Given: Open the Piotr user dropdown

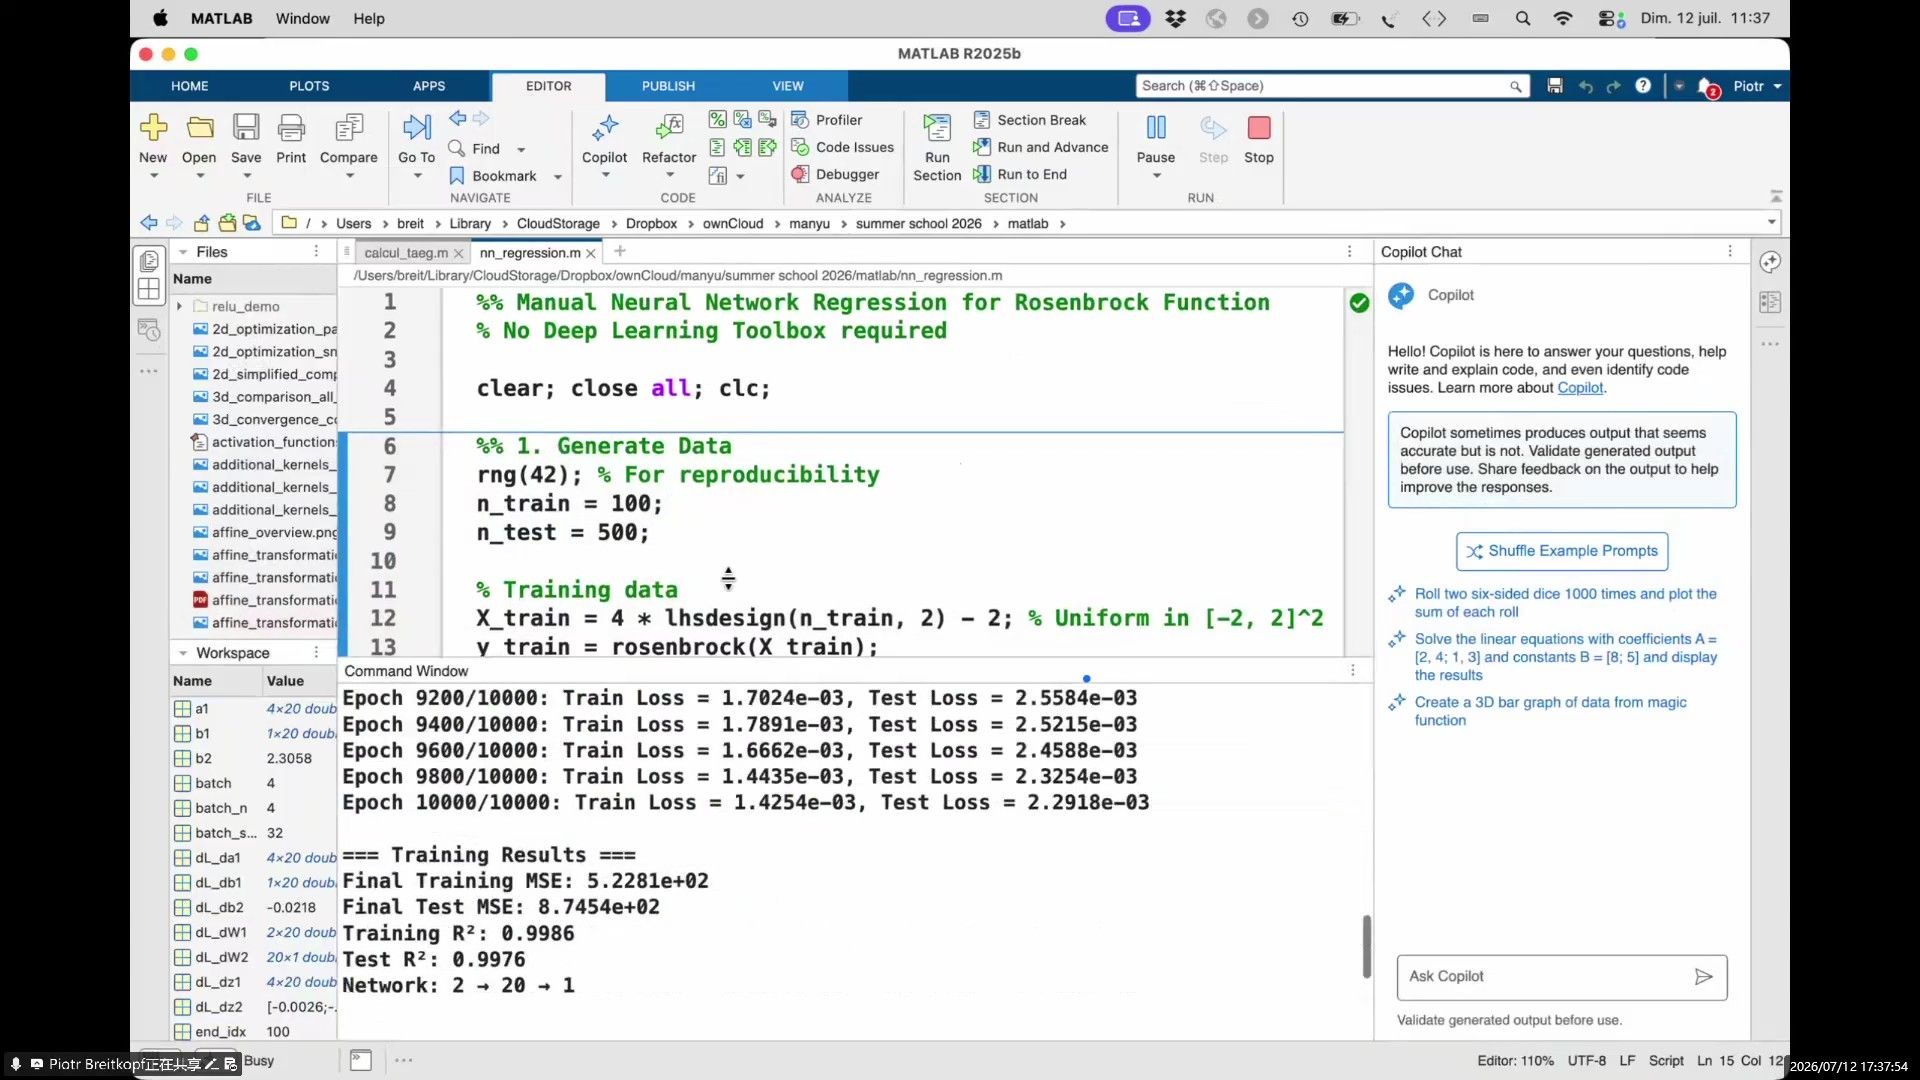Looking at the screenshot, I should click(1757, 86).
